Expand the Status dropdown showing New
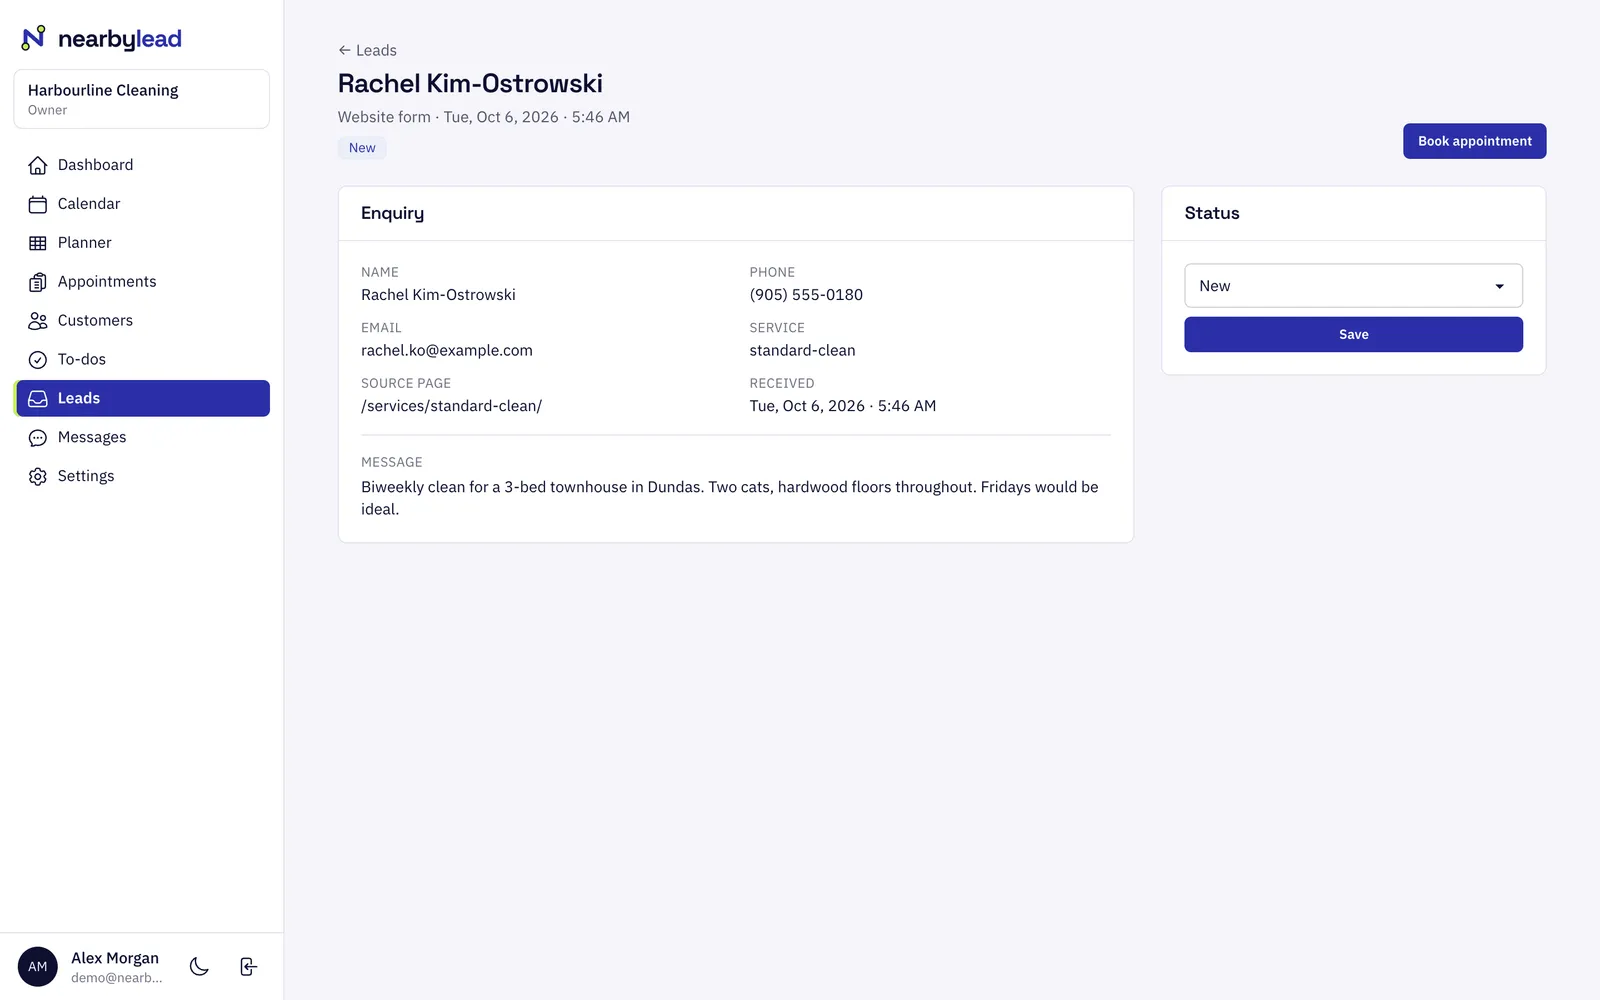 coord(1353,286)
